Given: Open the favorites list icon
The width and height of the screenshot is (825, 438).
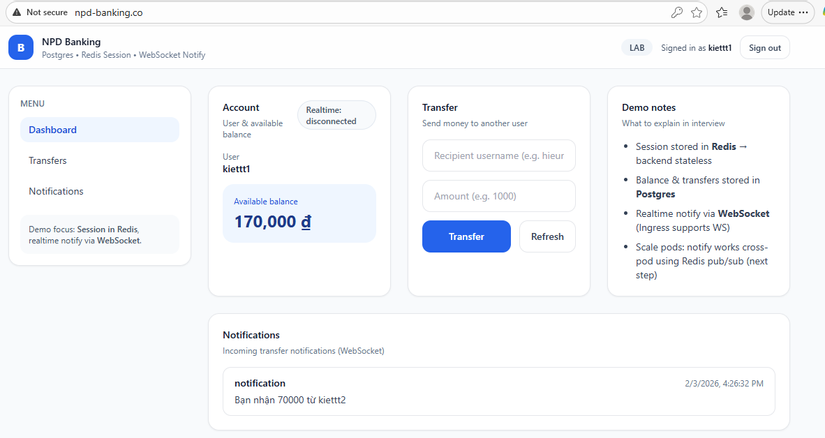Looking at the screenshot, I should [721, 13].
